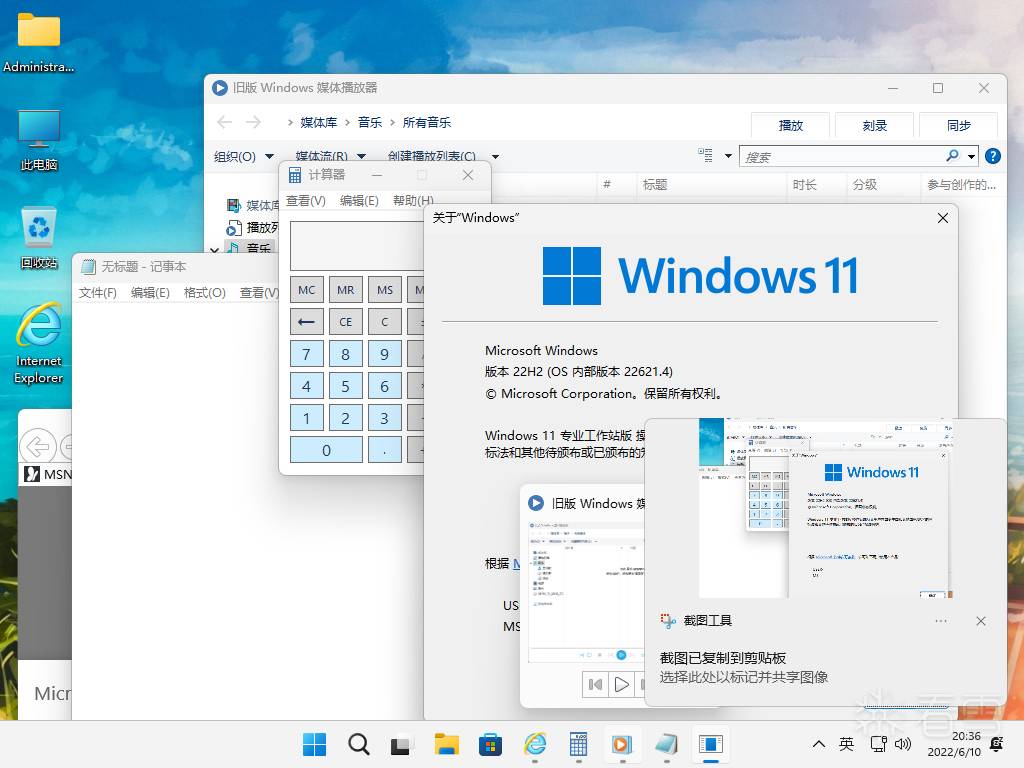Expand the view options dropdown arrow
Screen dimensions: 1024x768
tap(728, 156)
